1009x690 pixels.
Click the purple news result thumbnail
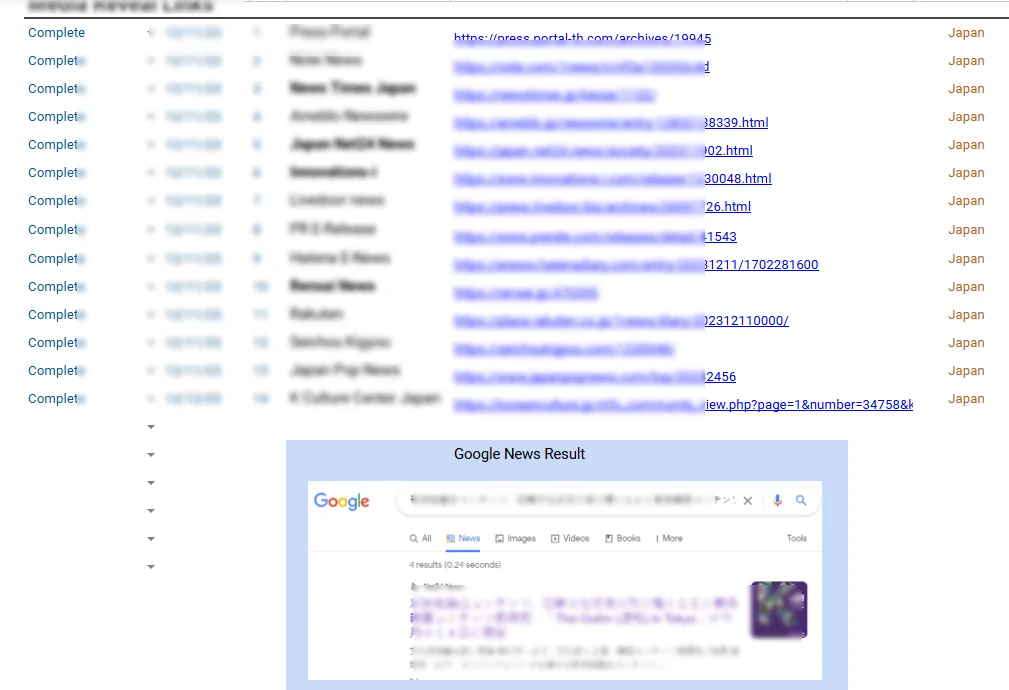779,610
